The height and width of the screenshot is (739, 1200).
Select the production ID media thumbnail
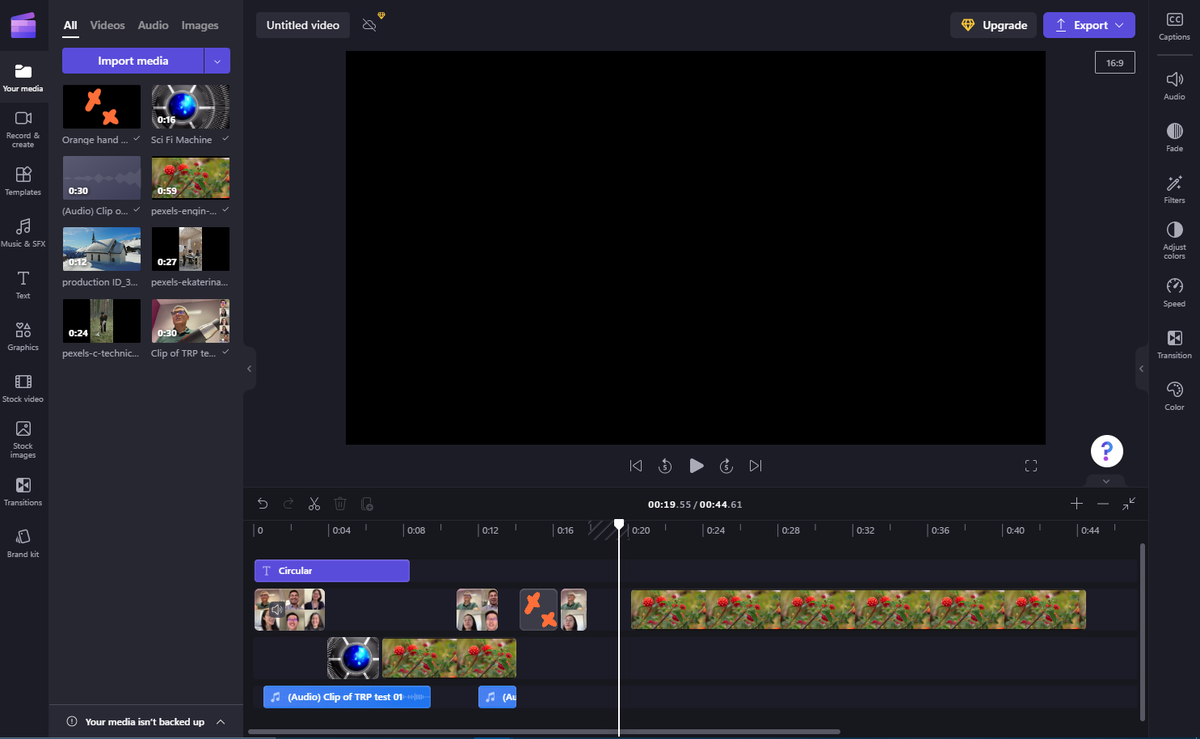click(x=101, y=249)
